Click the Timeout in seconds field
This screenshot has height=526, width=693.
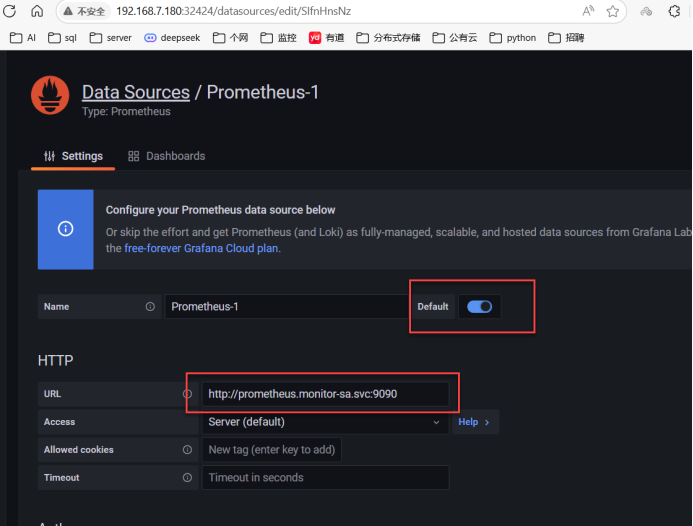click(x=325, y=478)
